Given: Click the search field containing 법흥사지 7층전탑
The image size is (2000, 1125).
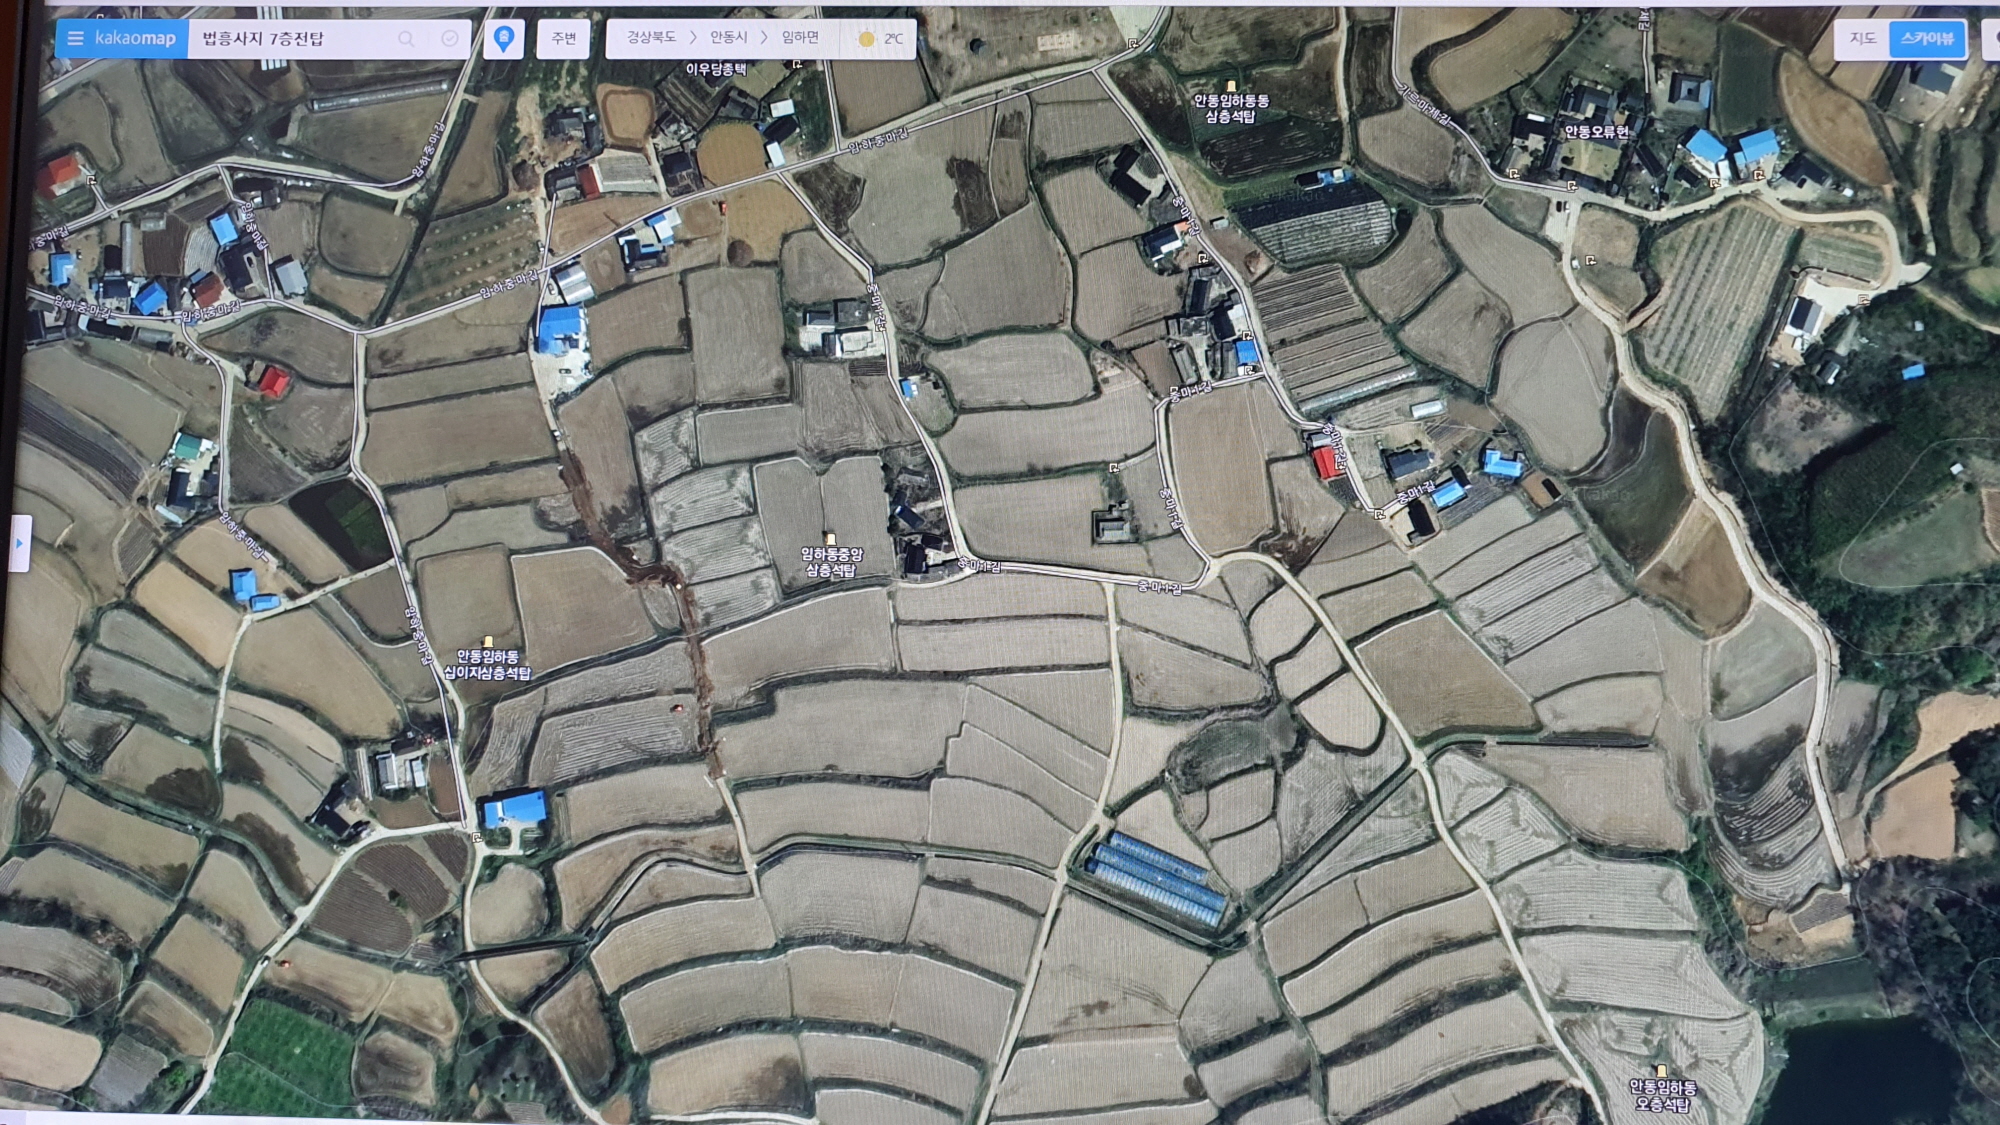Looking at the screenshot, I should coord(290,39).
